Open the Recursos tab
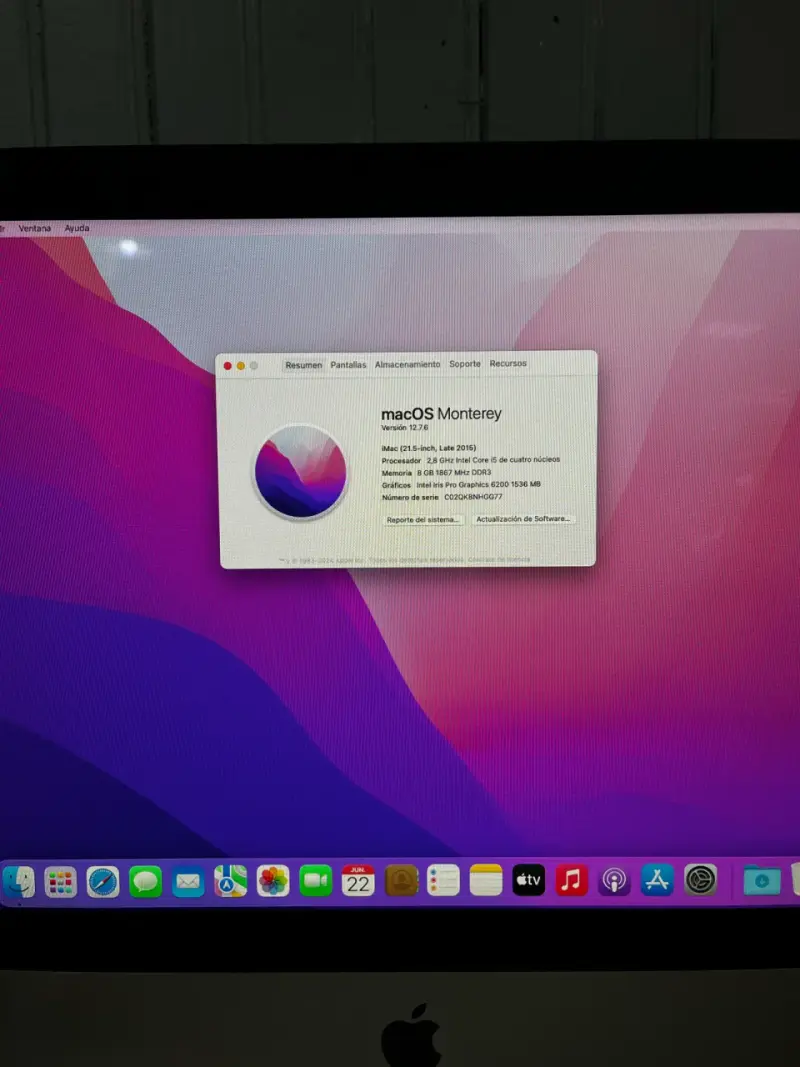This screenshot has width=800, height=1067. coord(508,363)
